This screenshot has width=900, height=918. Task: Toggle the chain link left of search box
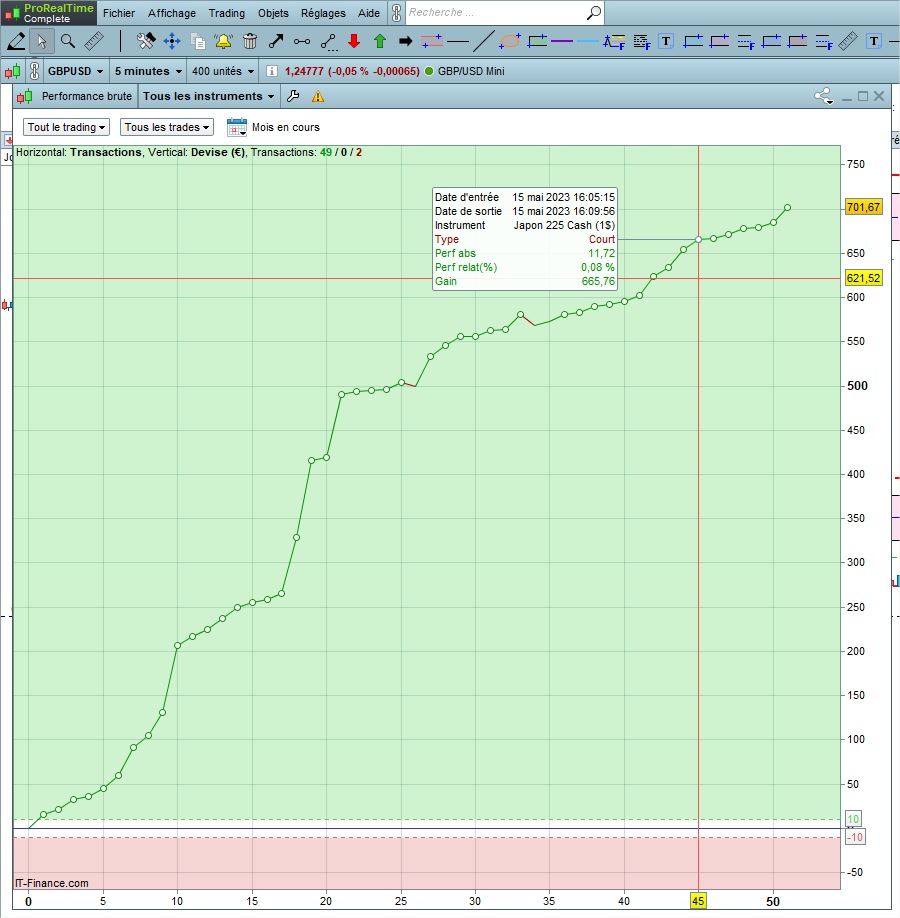click(x=395, y=13)
